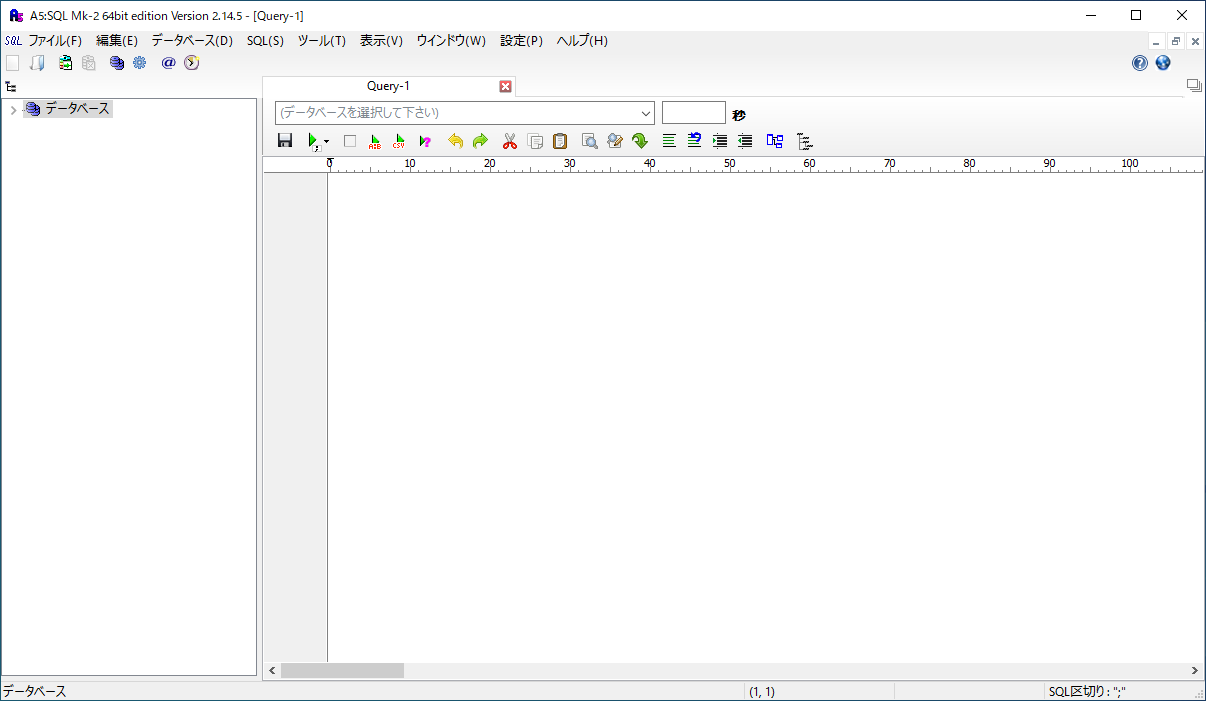Close the Query-1 tab with red X
Screen dimensions: 1206x701
click(505, 87)
